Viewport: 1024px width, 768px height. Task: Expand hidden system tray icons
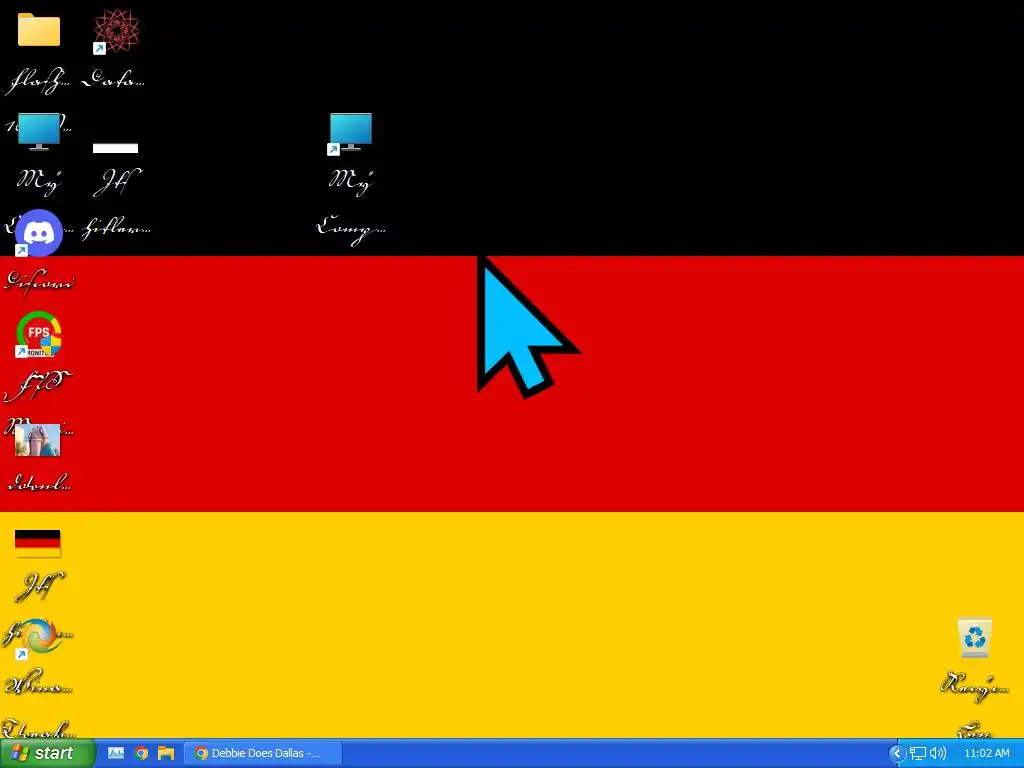click(897, 754)
